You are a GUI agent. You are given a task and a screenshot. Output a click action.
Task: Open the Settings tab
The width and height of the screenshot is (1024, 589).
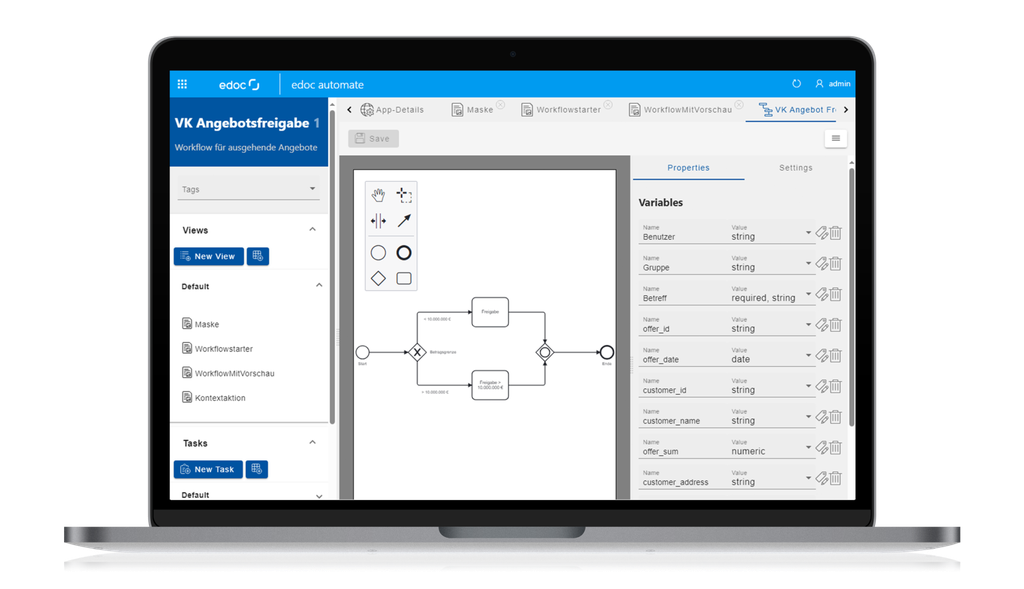coord(795,168)
